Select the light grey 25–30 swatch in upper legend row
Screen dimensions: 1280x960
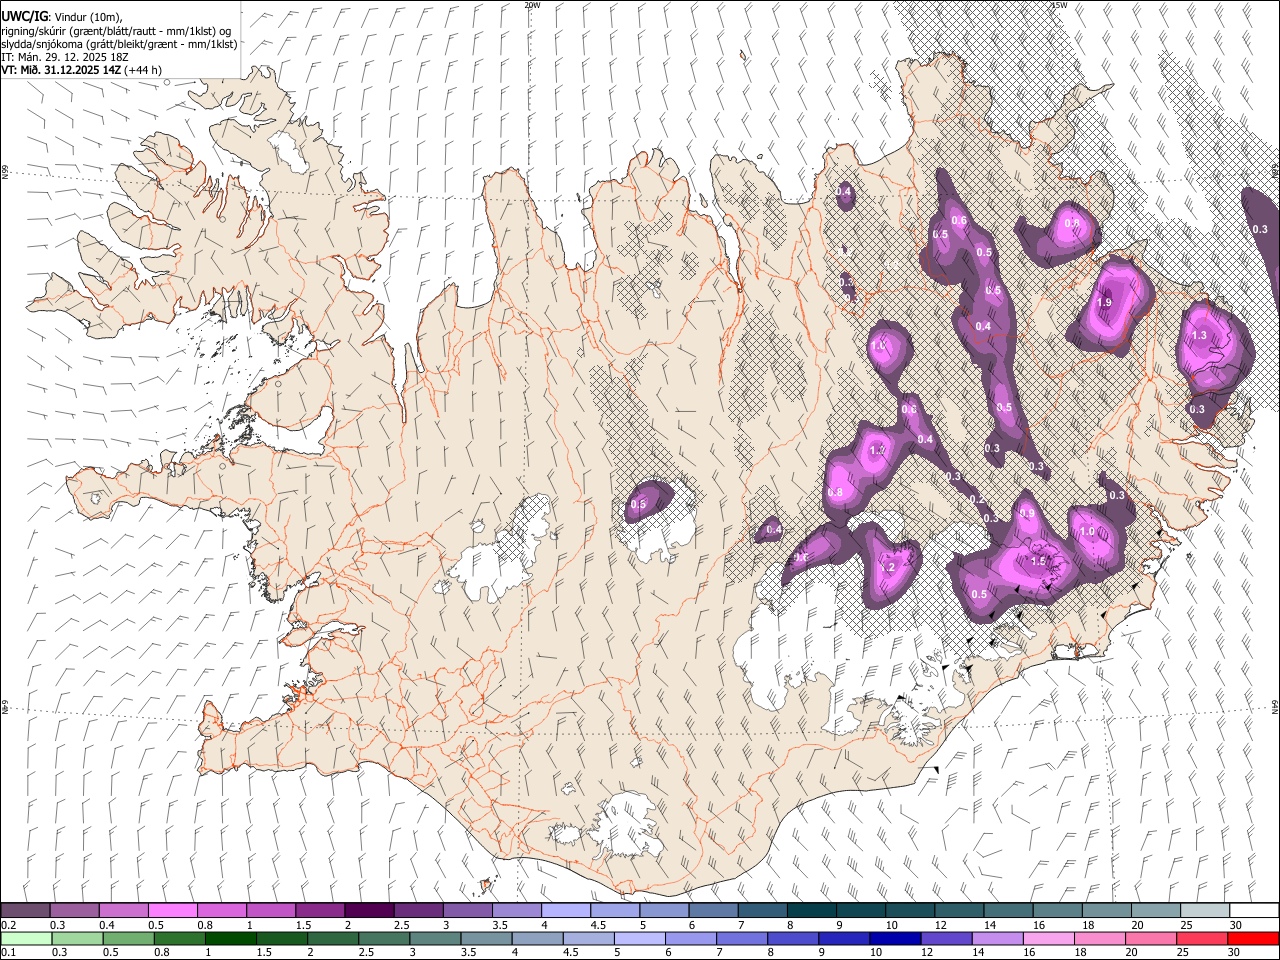pos(1206,910)
